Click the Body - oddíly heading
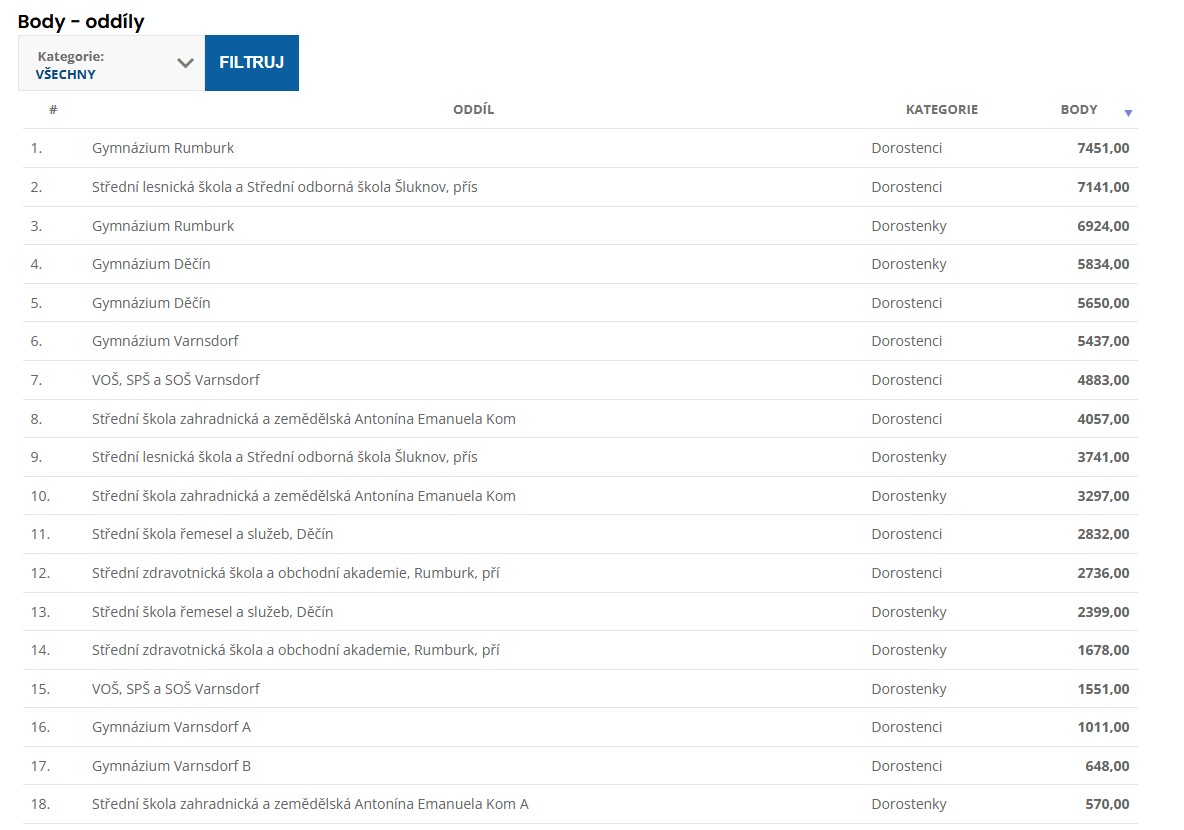 pyautogui.click(x=81, y=21)
